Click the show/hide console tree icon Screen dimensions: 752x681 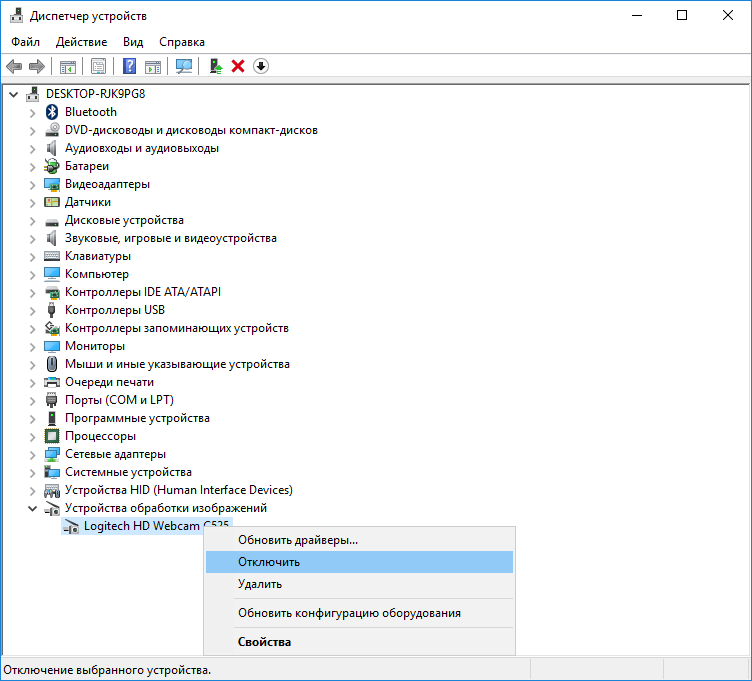68,66
